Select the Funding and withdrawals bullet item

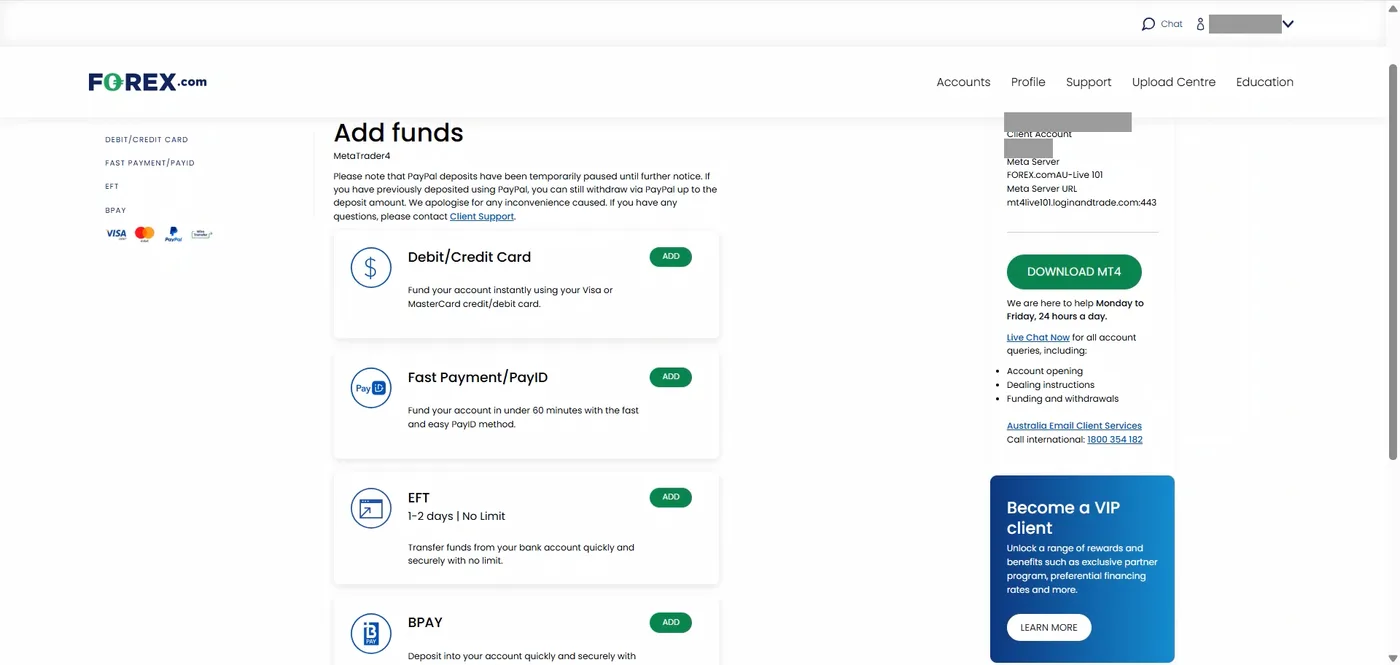1063,399
